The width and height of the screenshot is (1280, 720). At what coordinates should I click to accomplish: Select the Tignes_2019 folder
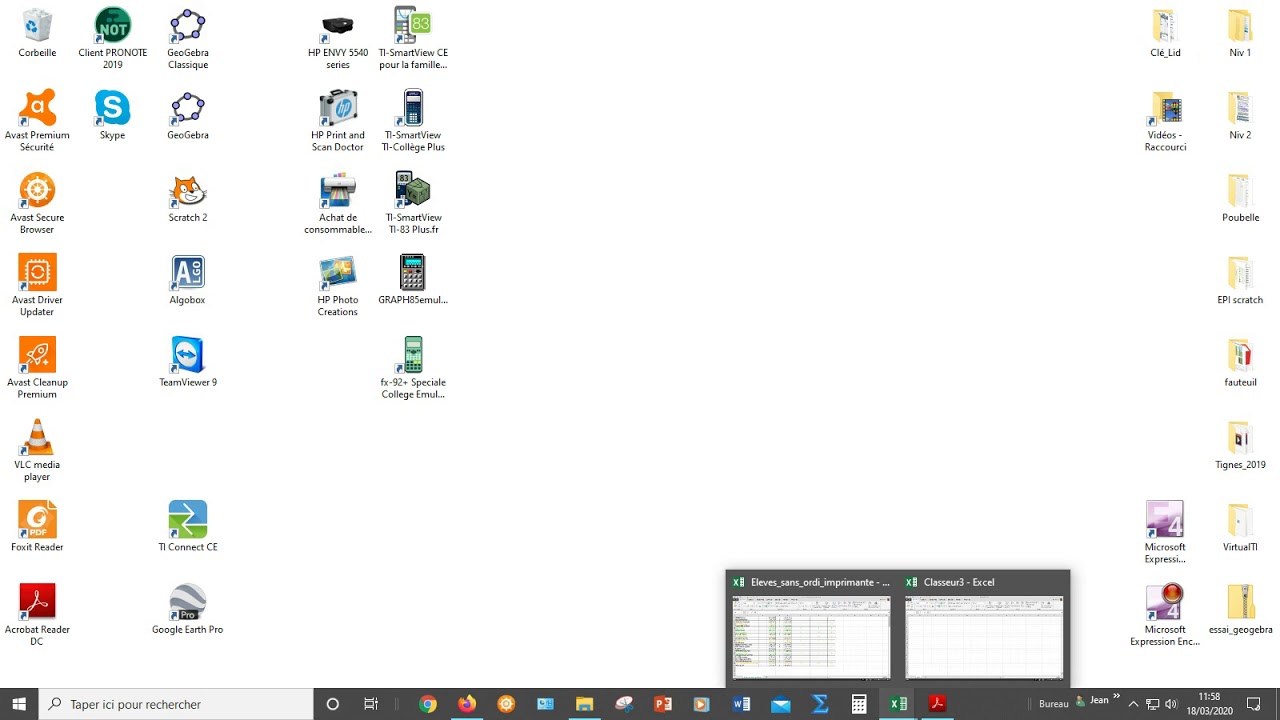pyautogui.click(x=1240, y=444)
